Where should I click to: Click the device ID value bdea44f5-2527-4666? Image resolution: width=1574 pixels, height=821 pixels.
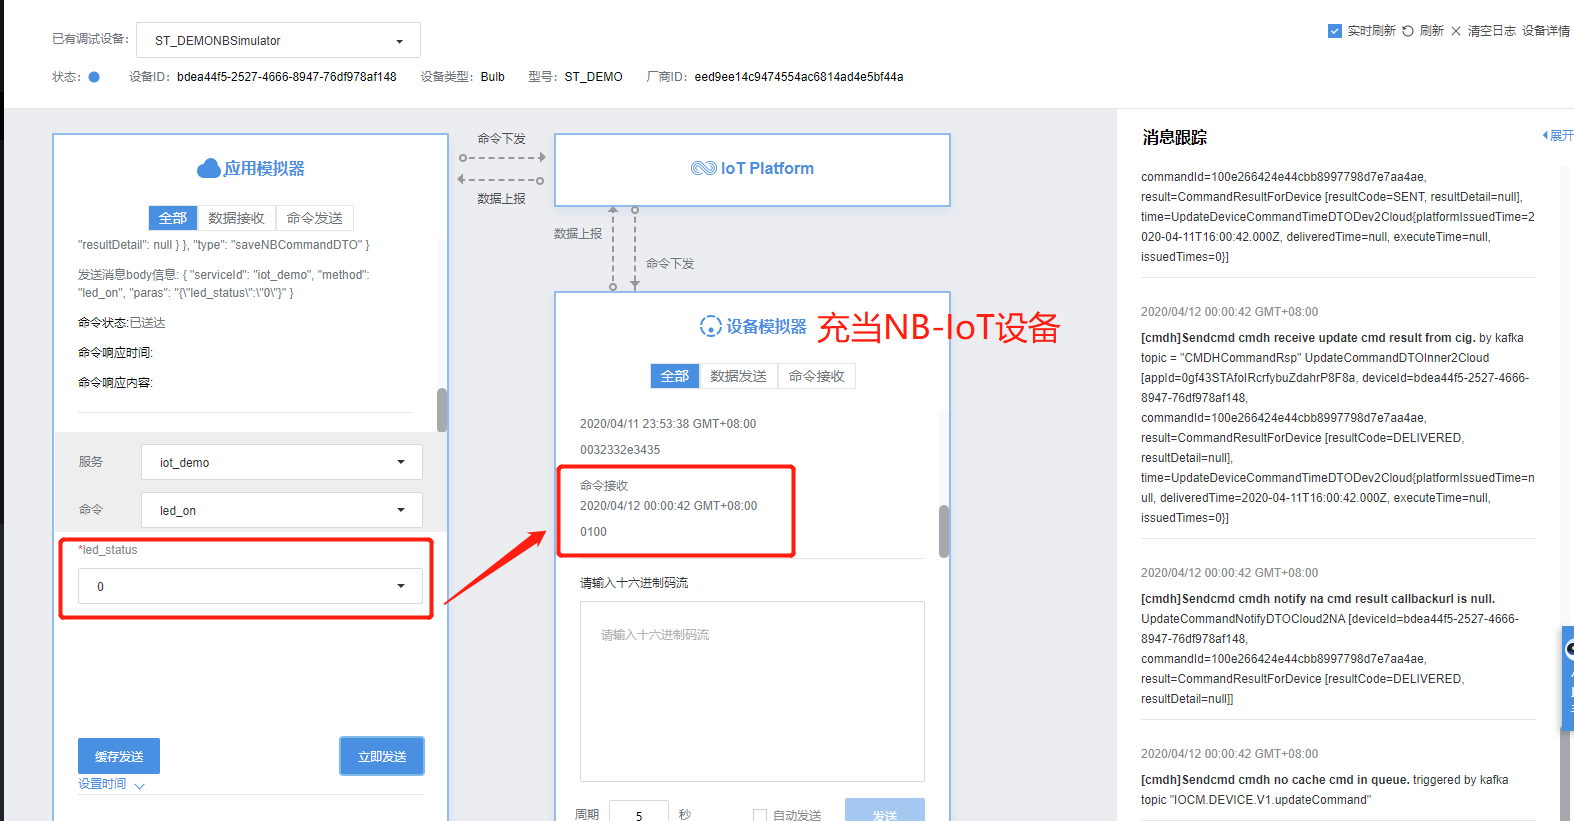tap(286, 77)
